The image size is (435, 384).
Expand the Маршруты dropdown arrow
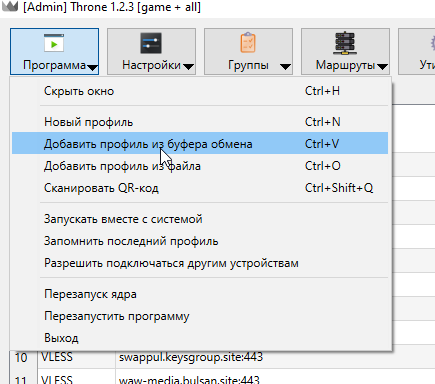[x=382, y=67]
